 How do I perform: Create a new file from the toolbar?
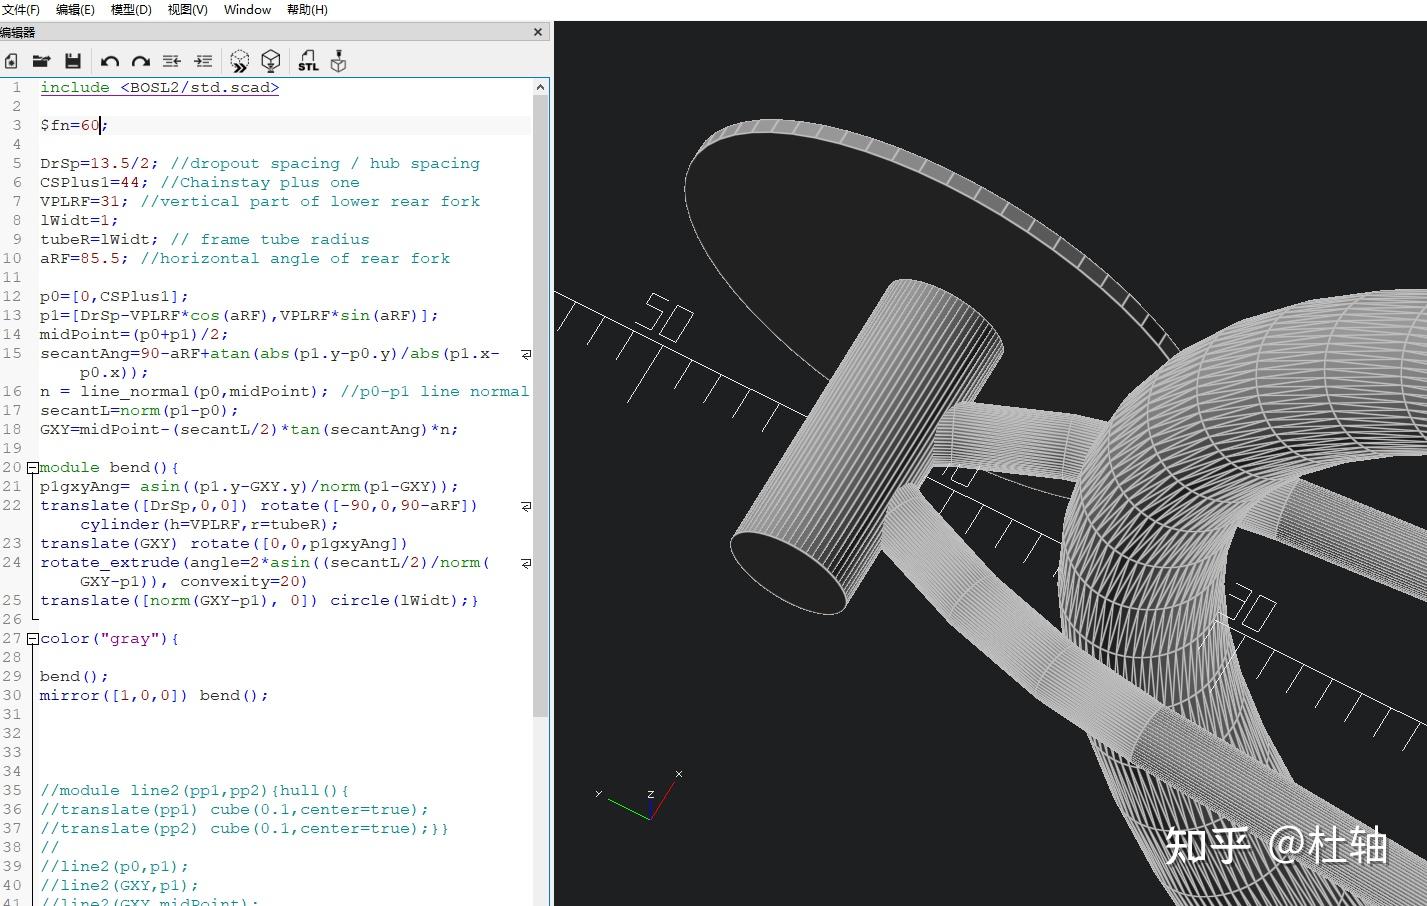[x=11, y=61]
